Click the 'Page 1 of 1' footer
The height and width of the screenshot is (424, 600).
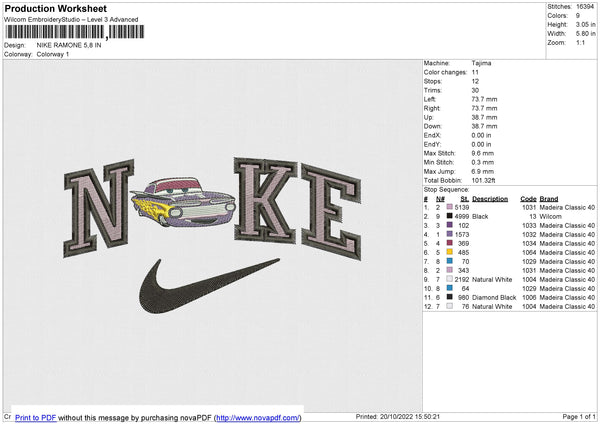579,416
